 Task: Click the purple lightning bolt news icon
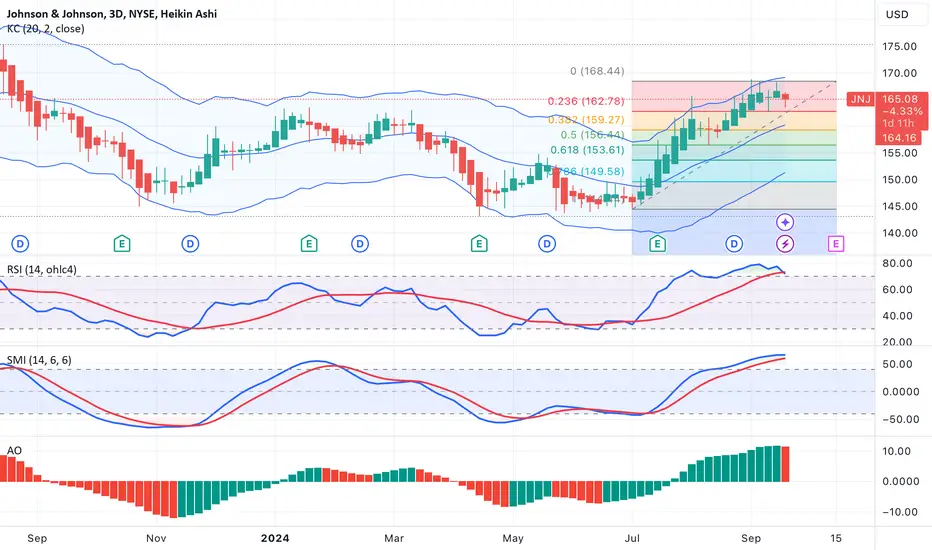point(785,244)
